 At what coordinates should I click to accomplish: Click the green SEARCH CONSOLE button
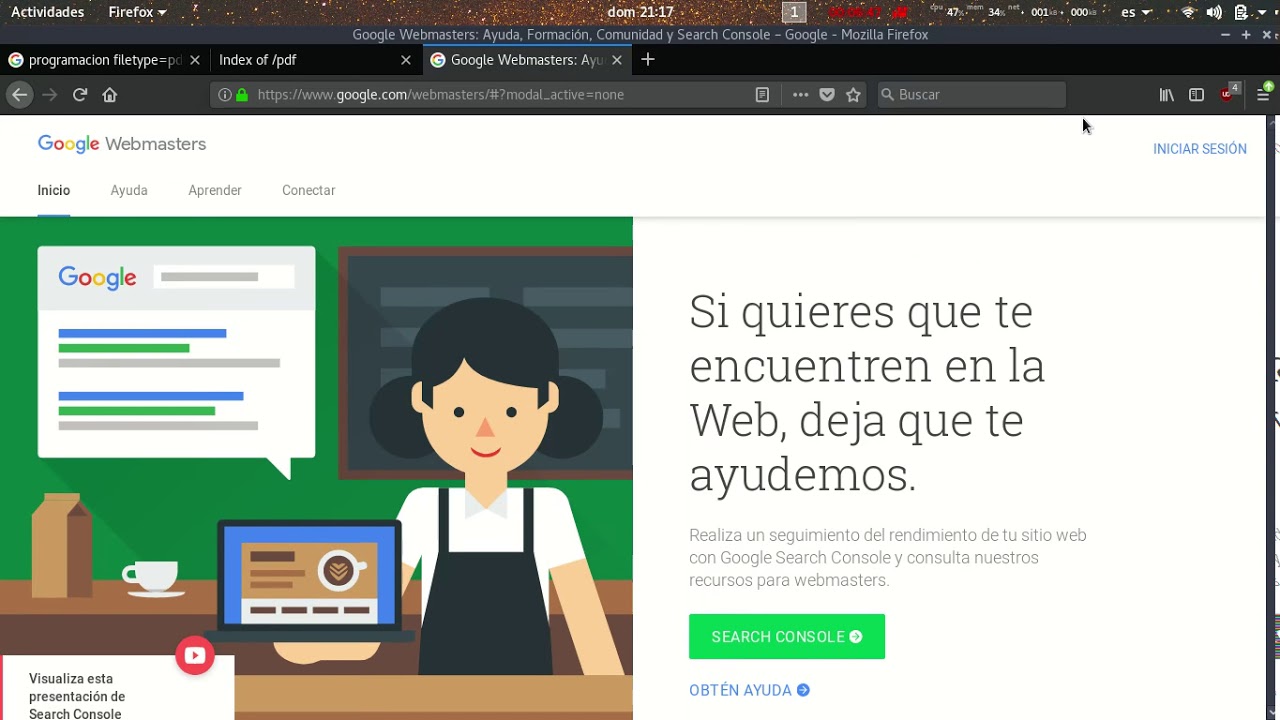(787, 636)
